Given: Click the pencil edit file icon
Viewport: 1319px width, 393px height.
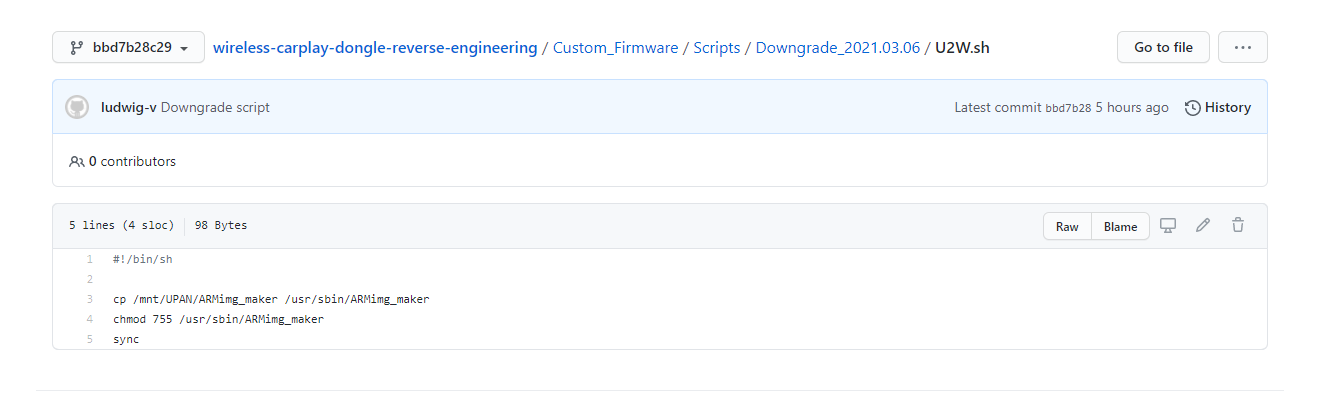Looking at the screenshot, I should tap(1203, 225).
